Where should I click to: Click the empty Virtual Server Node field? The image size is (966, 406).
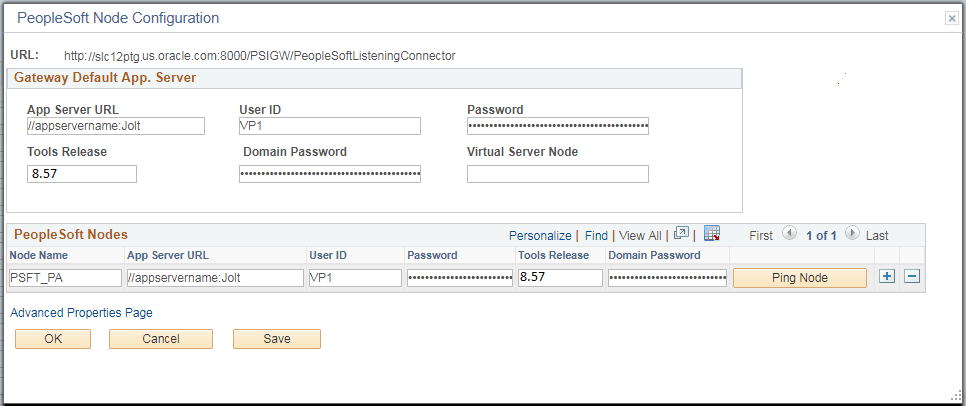click(558, 174)
